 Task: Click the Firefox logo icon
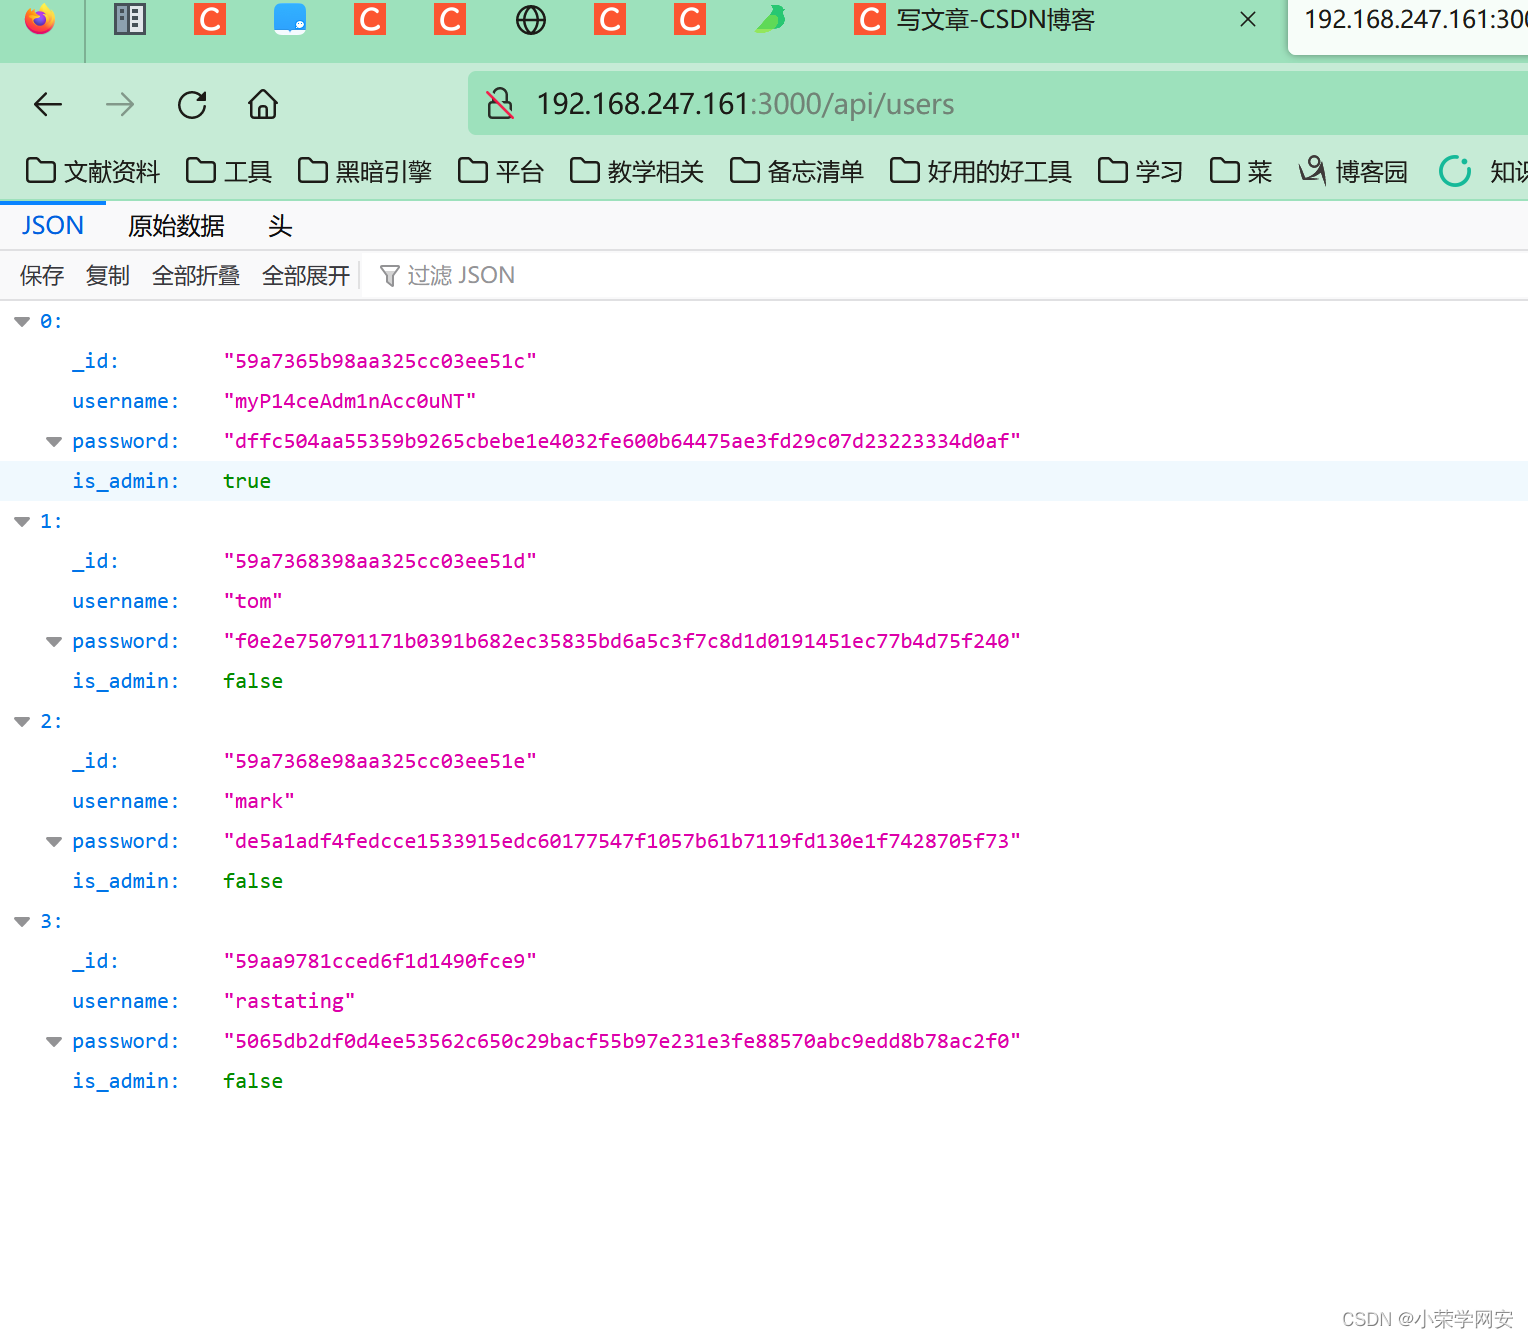40,19
